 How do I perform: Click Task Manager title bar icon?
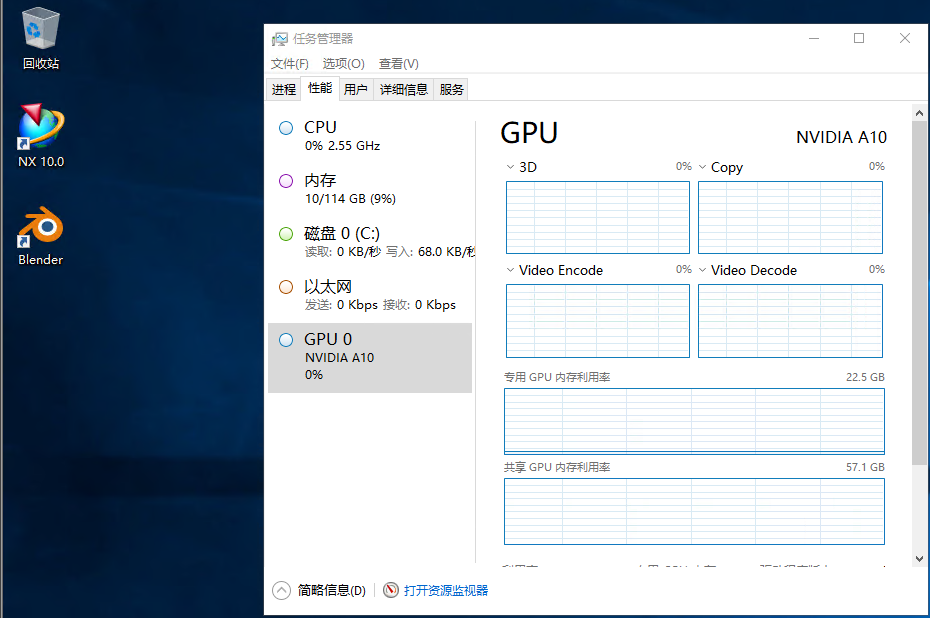click(x=279, y=39)
